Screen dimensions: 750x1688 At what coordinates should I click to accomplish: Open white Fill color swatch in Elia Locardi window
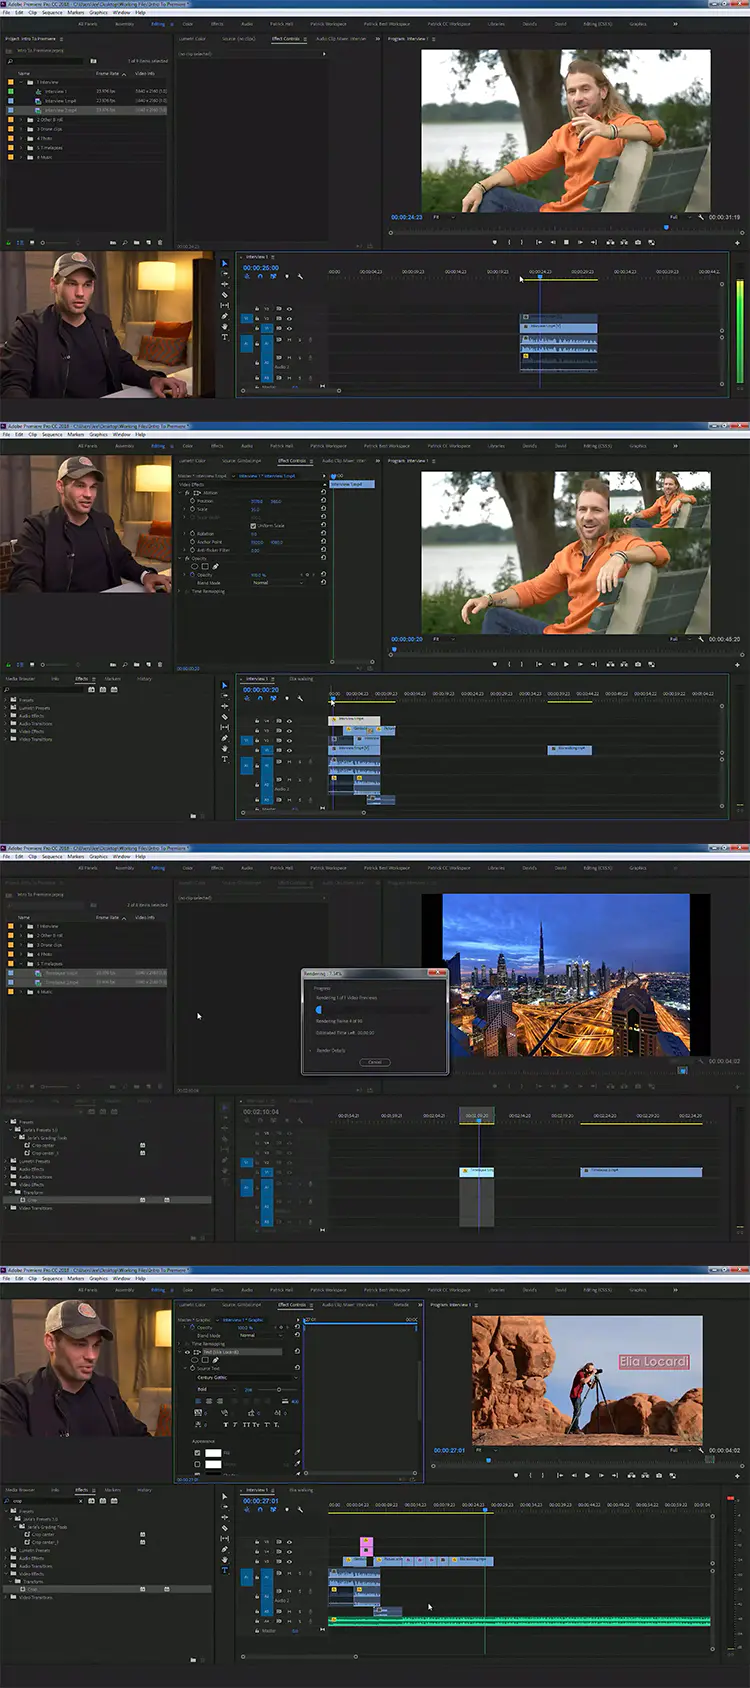213,1452
